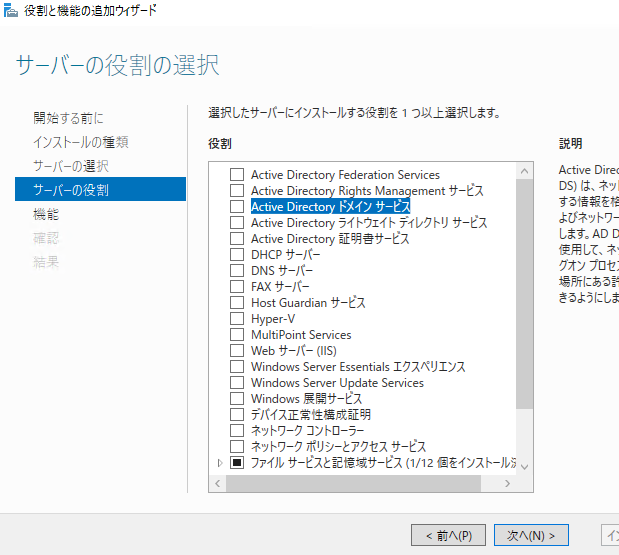Screen dimensions: 619x555
Task: Enable the Hyper-V role checkbox
Action: (x=237, y=319)
